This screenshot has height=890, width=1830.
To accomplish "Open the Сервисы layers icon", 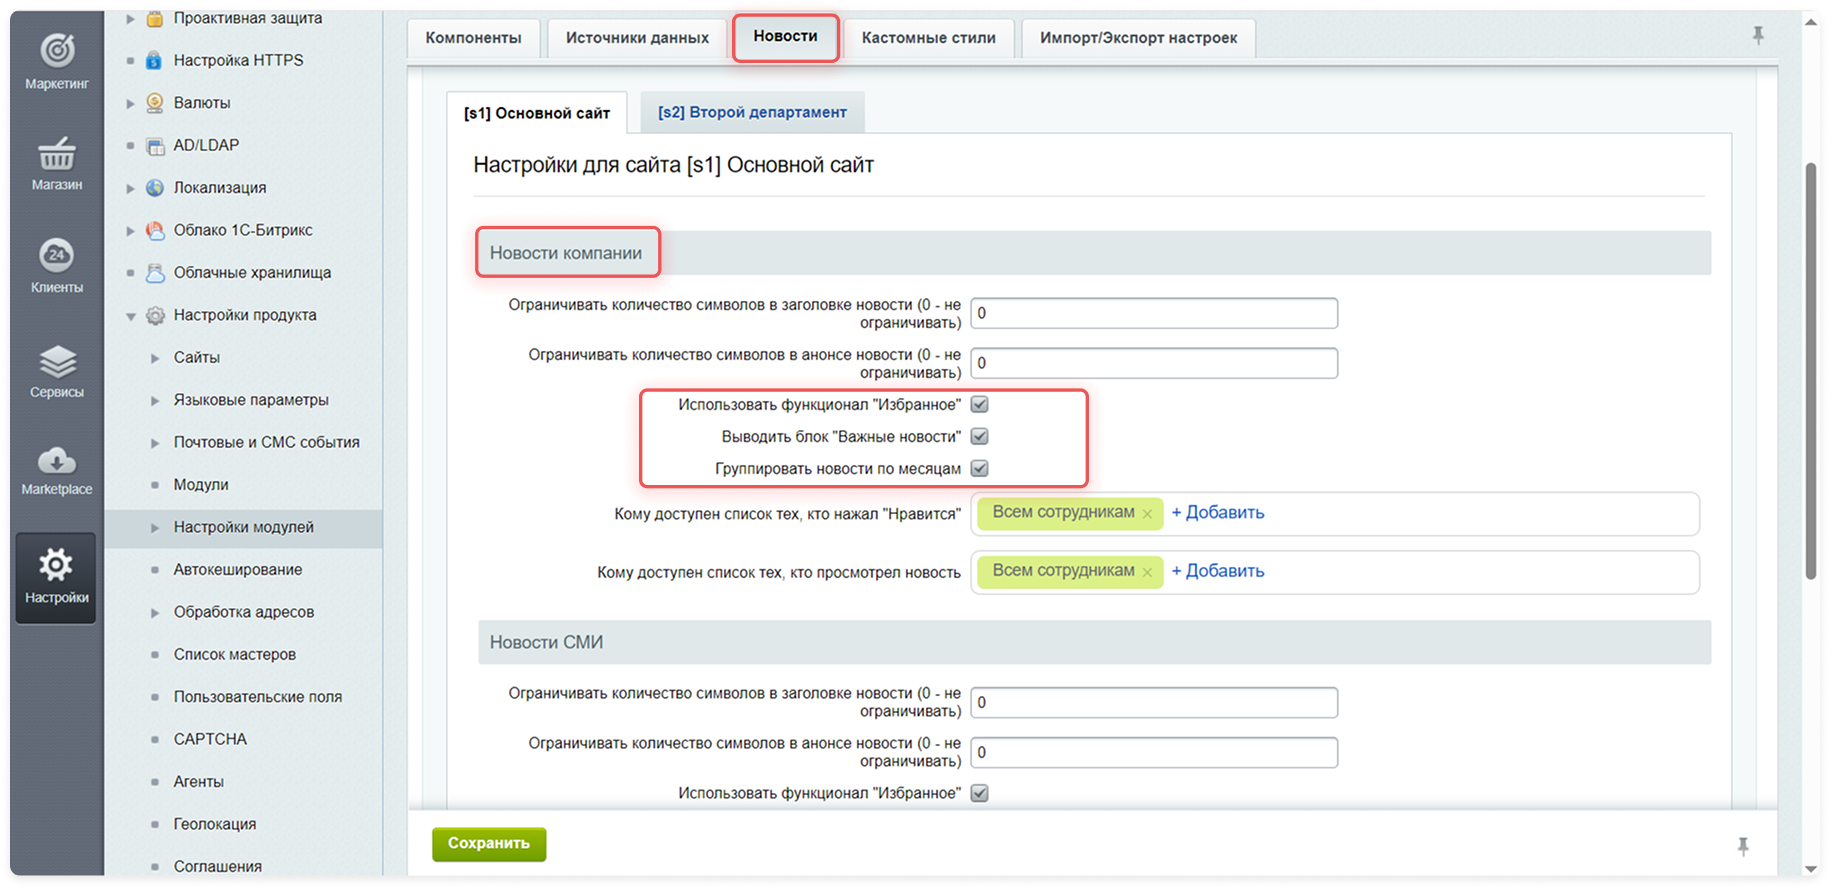I will coord(57,361).
